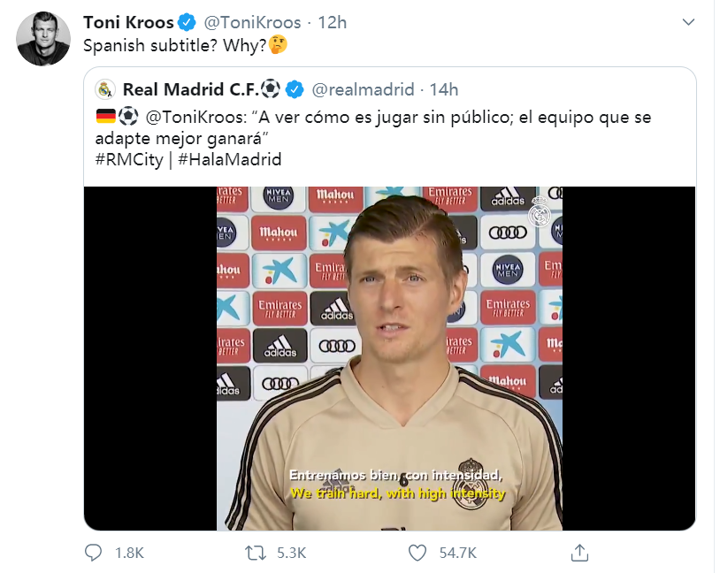Click Toni Kroos verified badge
Screen dimensions: 720x573
pos(187,22)
